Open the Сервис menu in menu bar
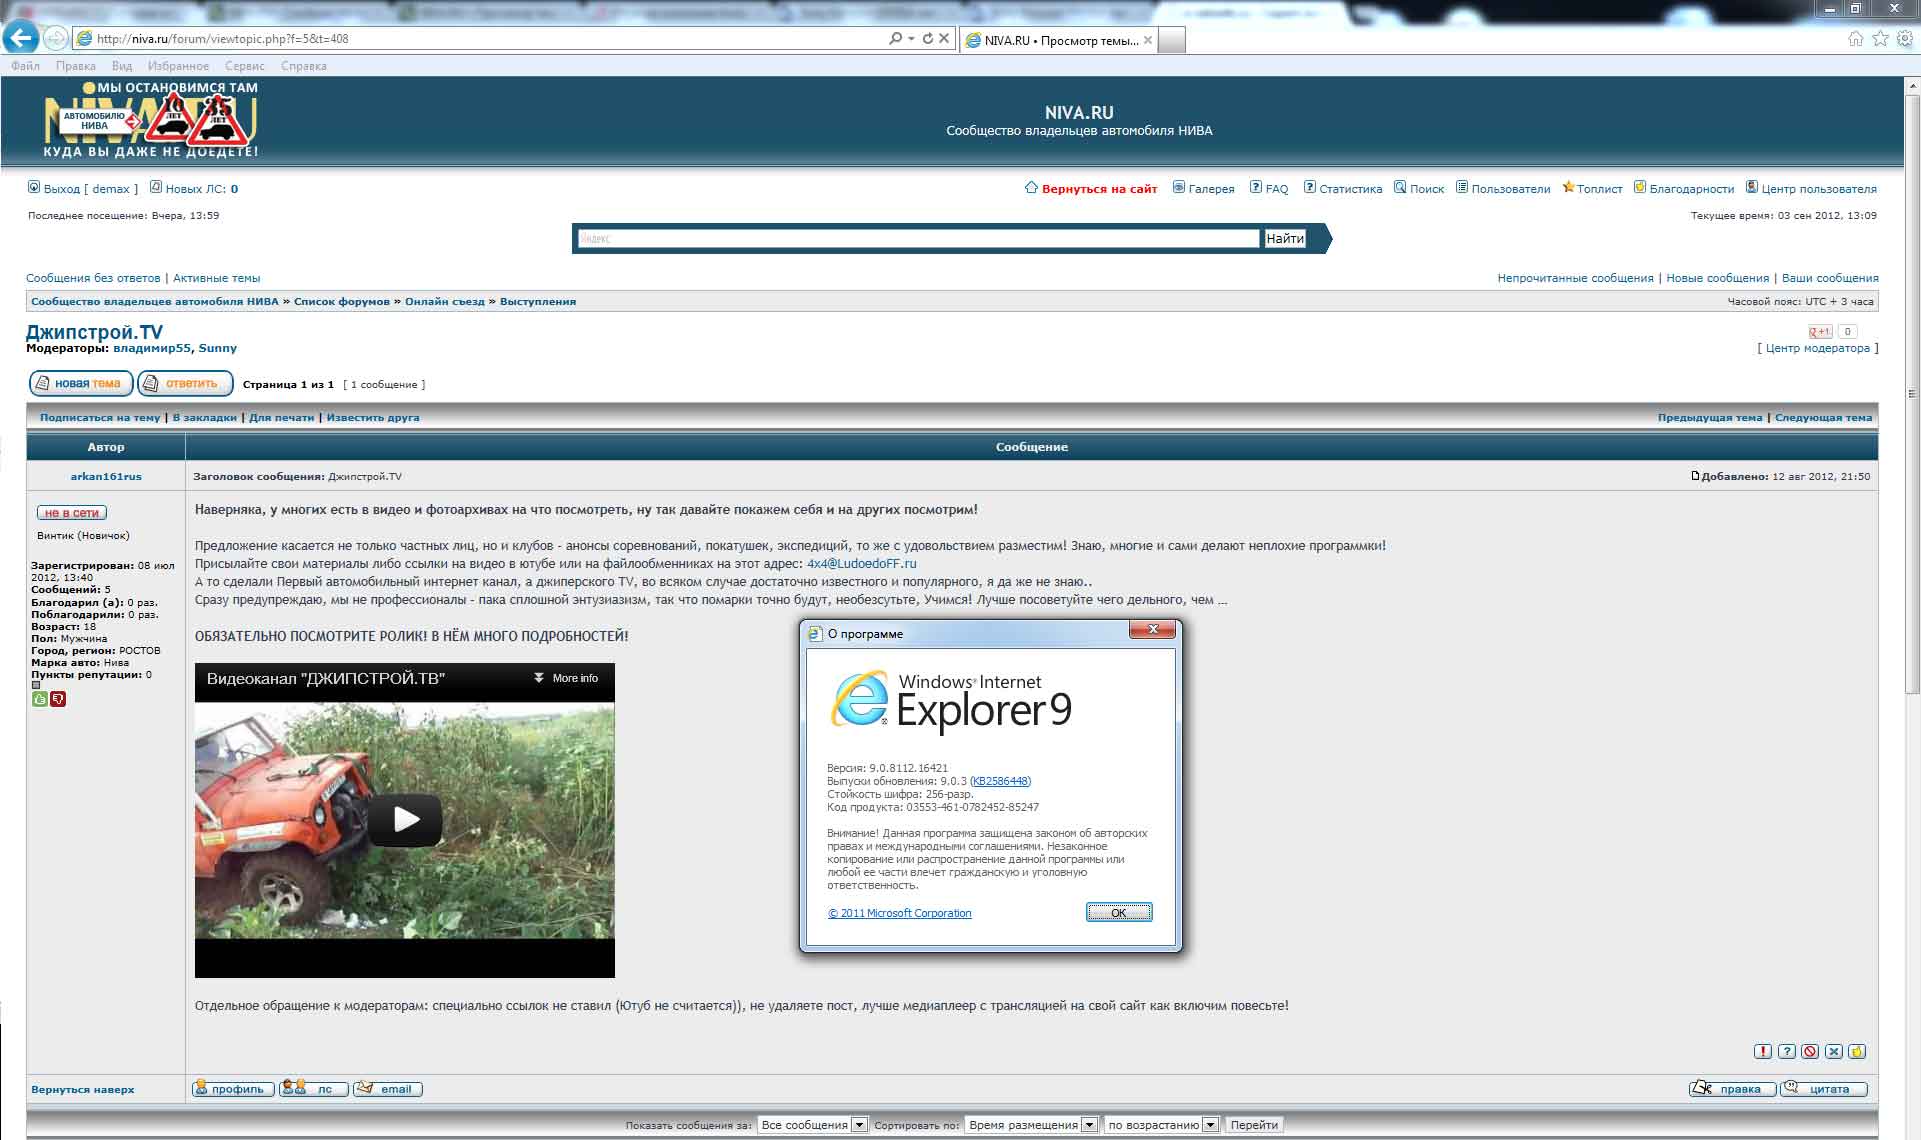1921x1140 pixels. click(244, 66)
